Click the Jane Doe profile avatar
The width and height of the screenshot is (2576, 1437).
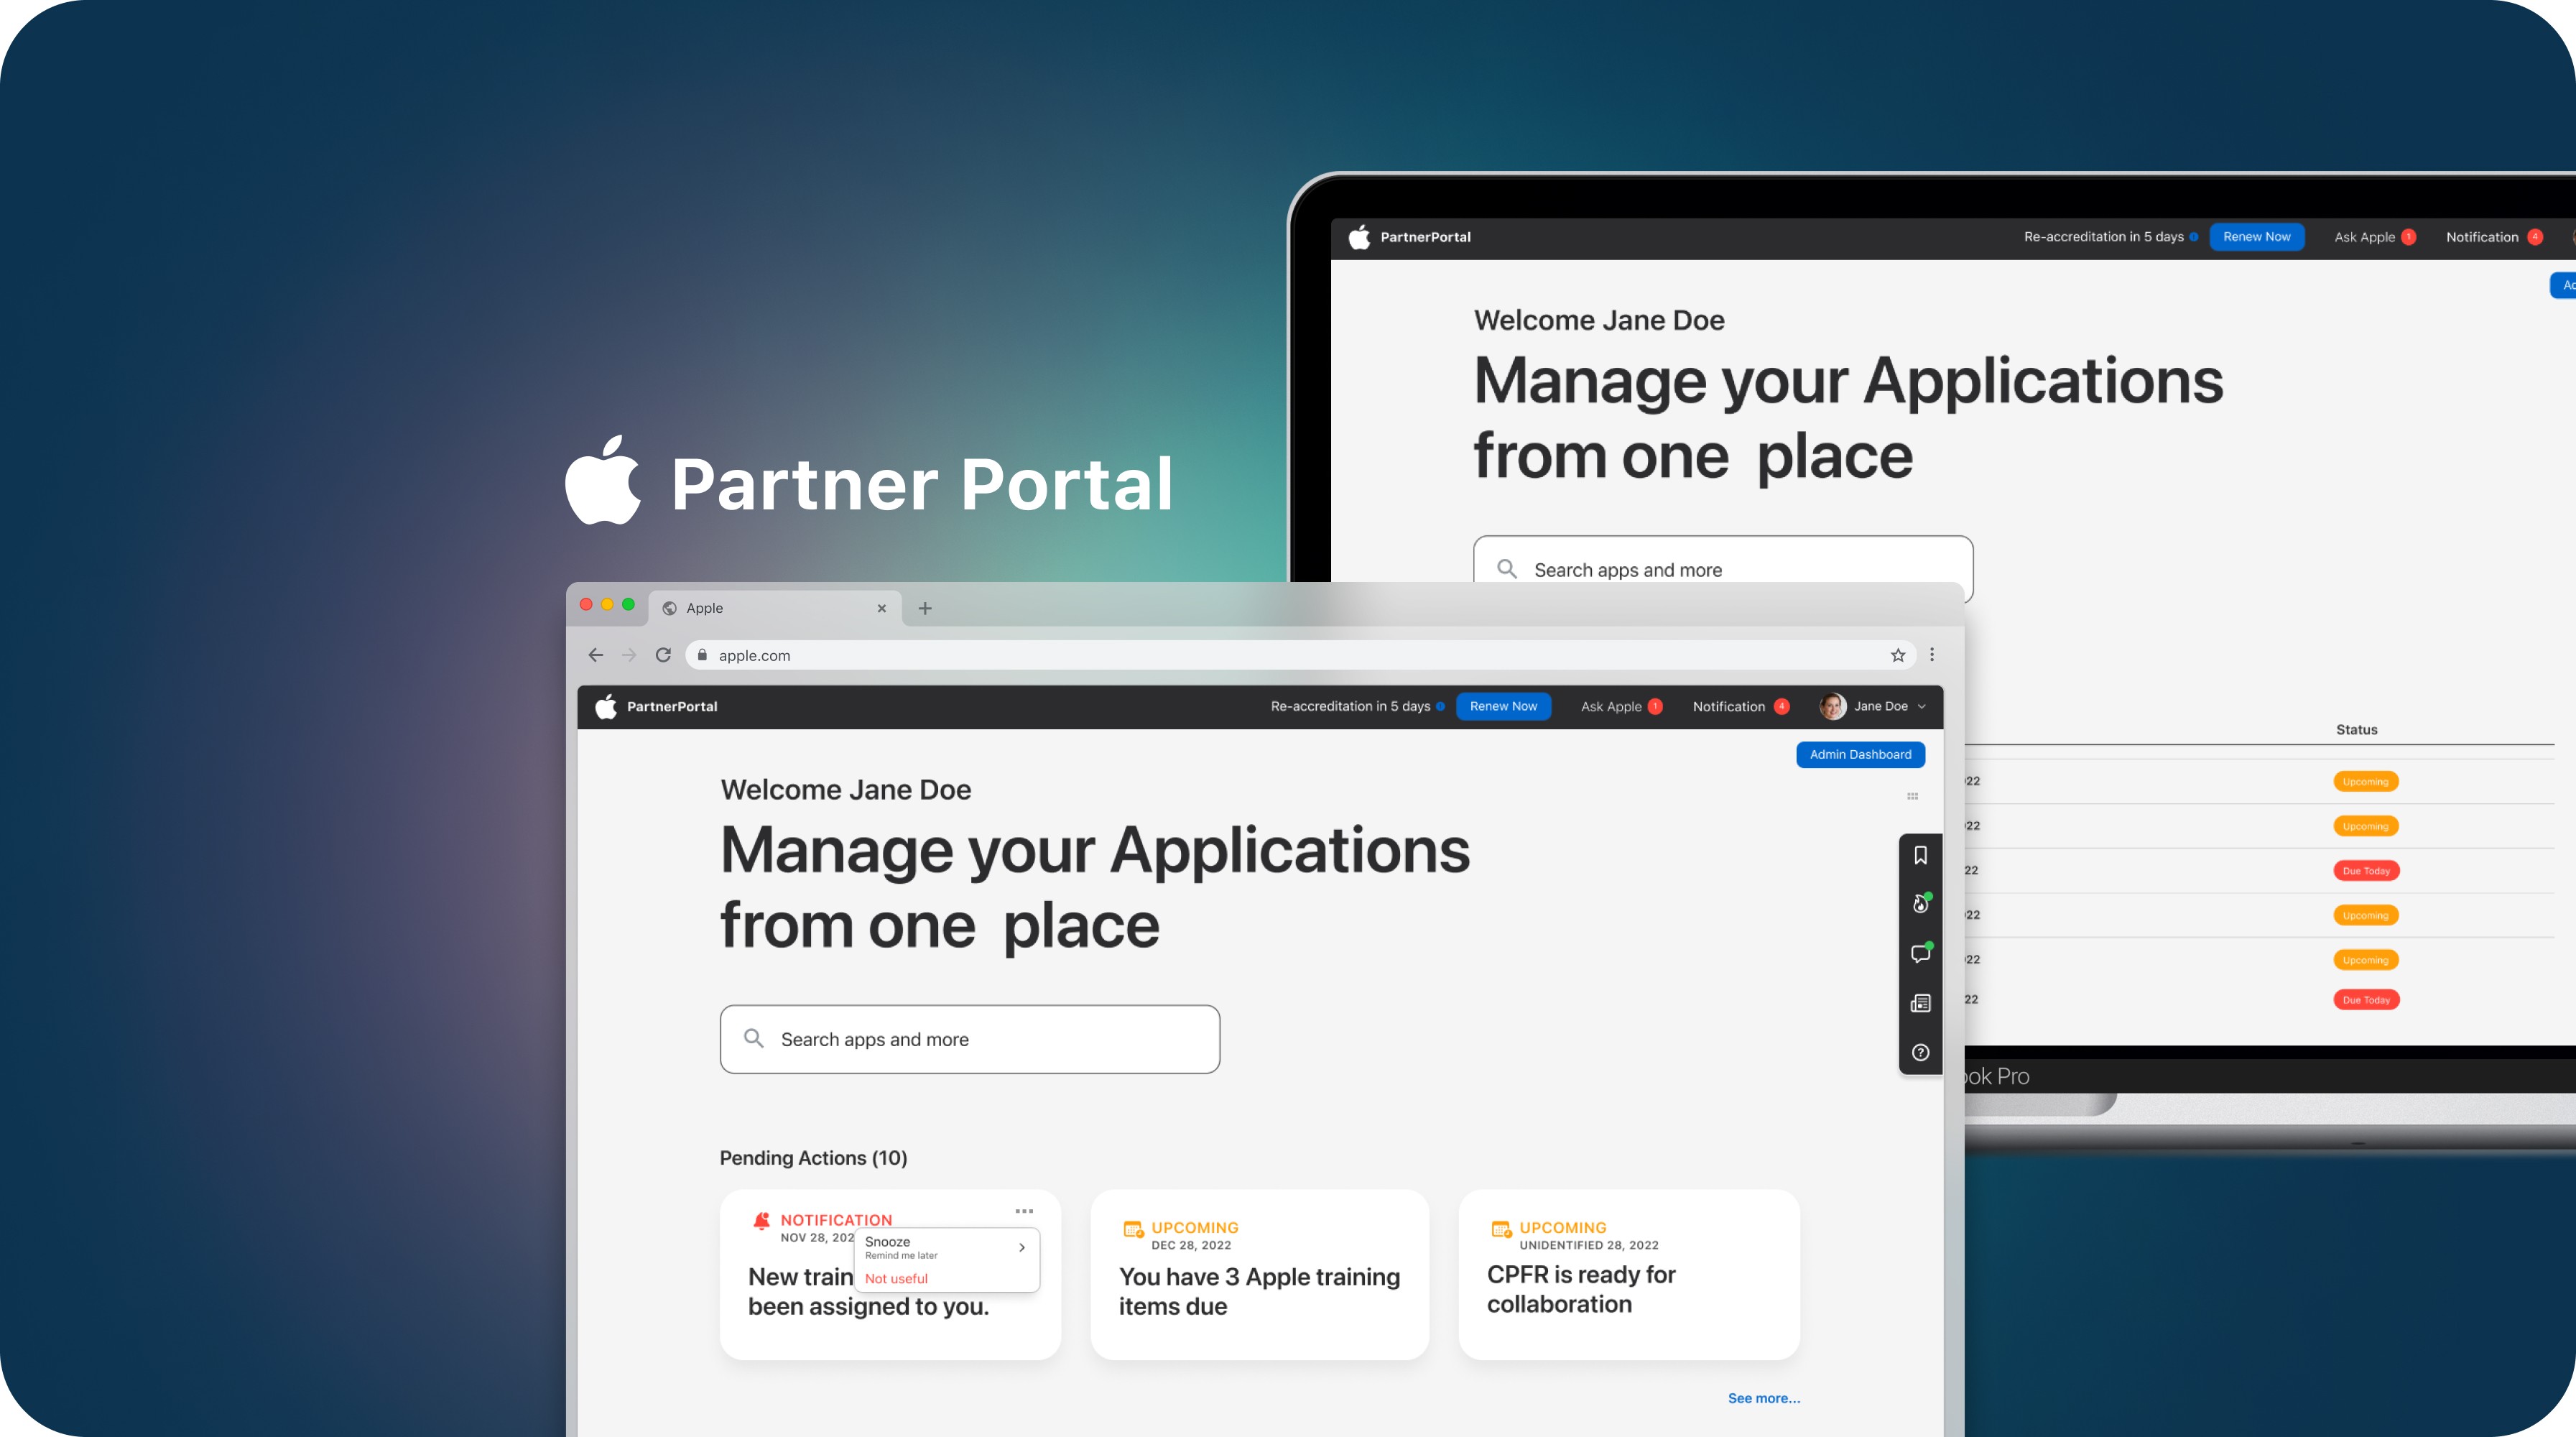coord(1832,706)
